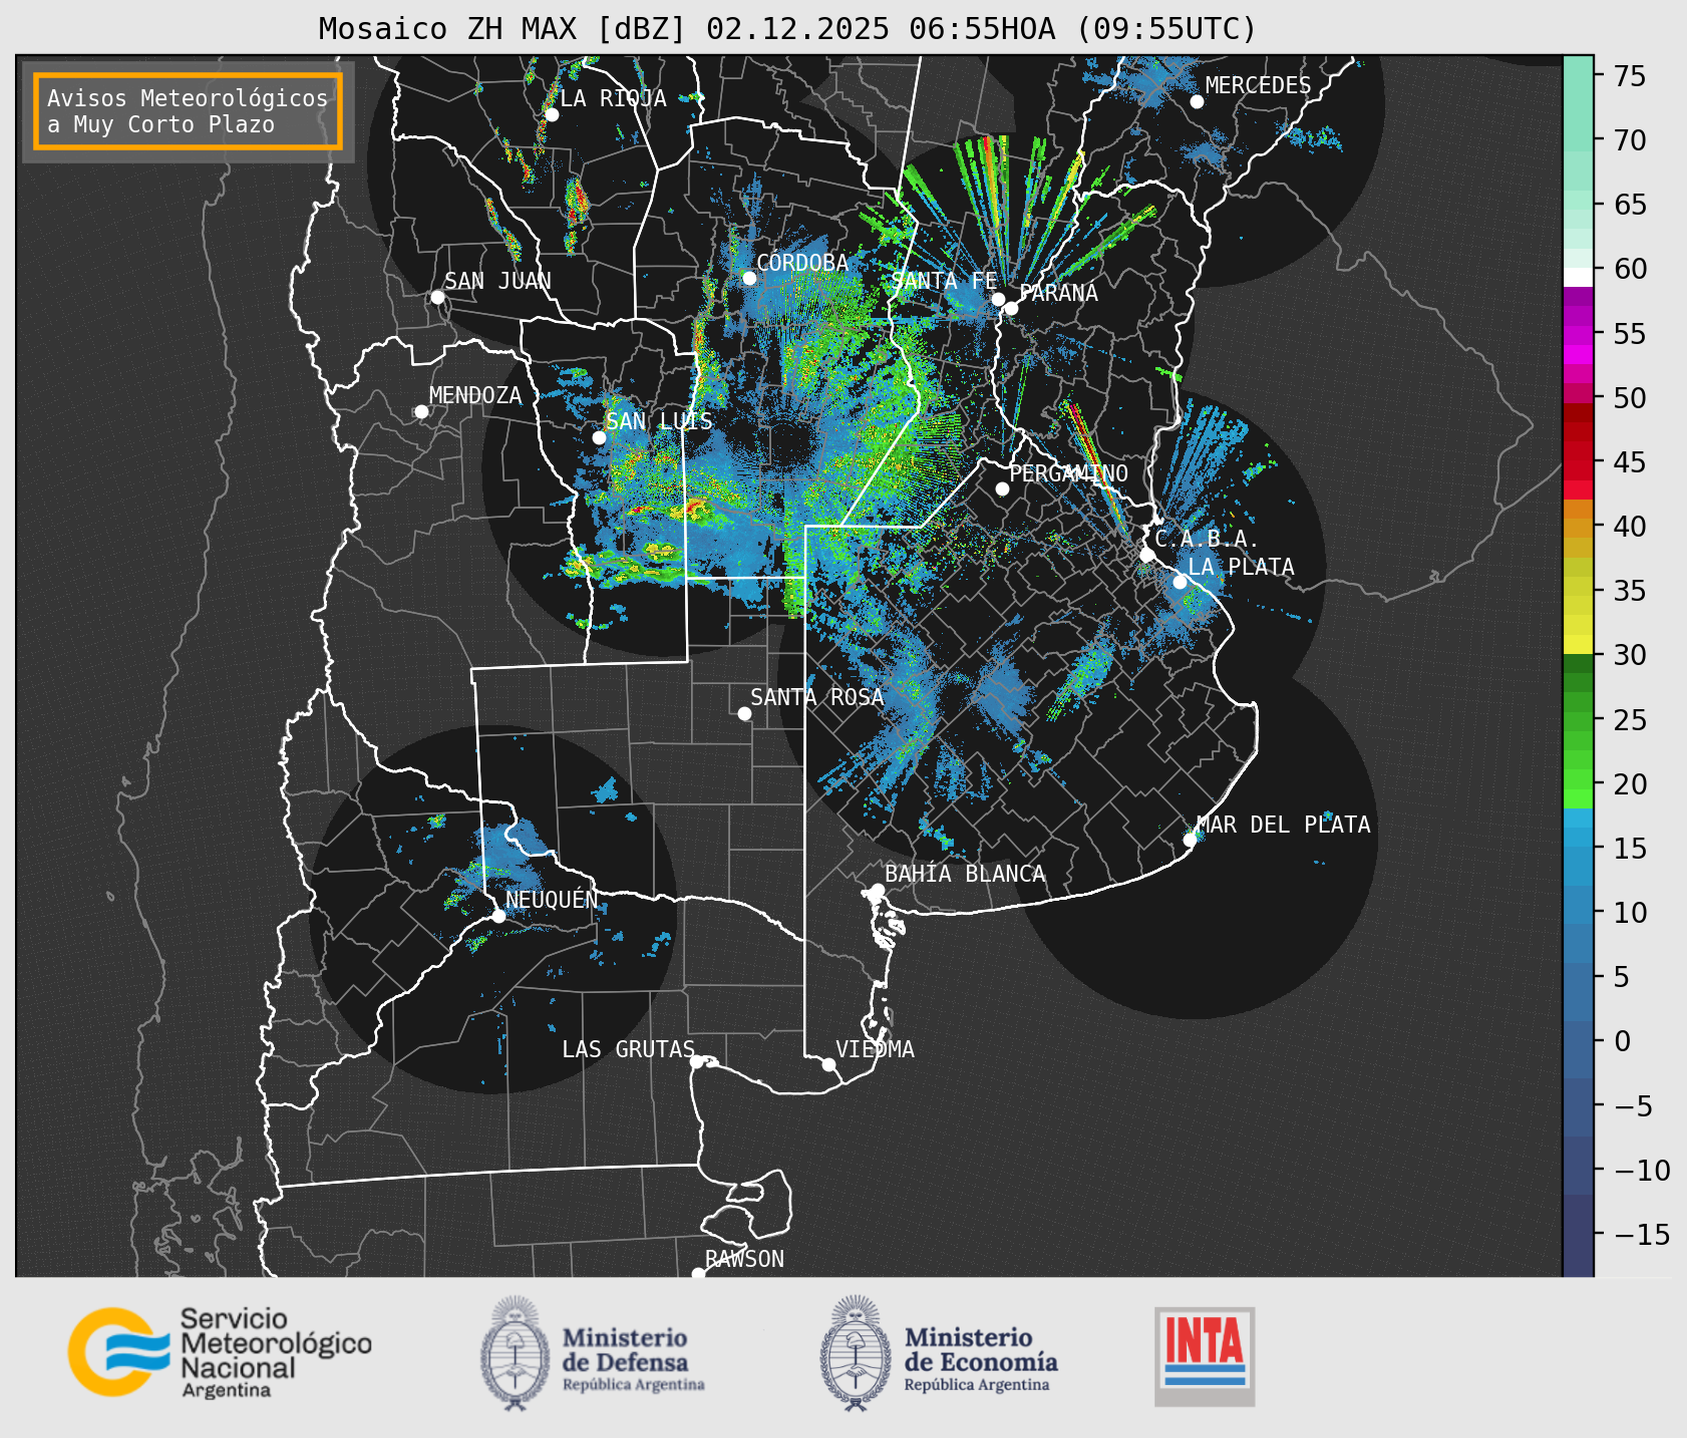
Task: Click the Servicio Meteorológico Nacional logo
Action: [220, 1353]
